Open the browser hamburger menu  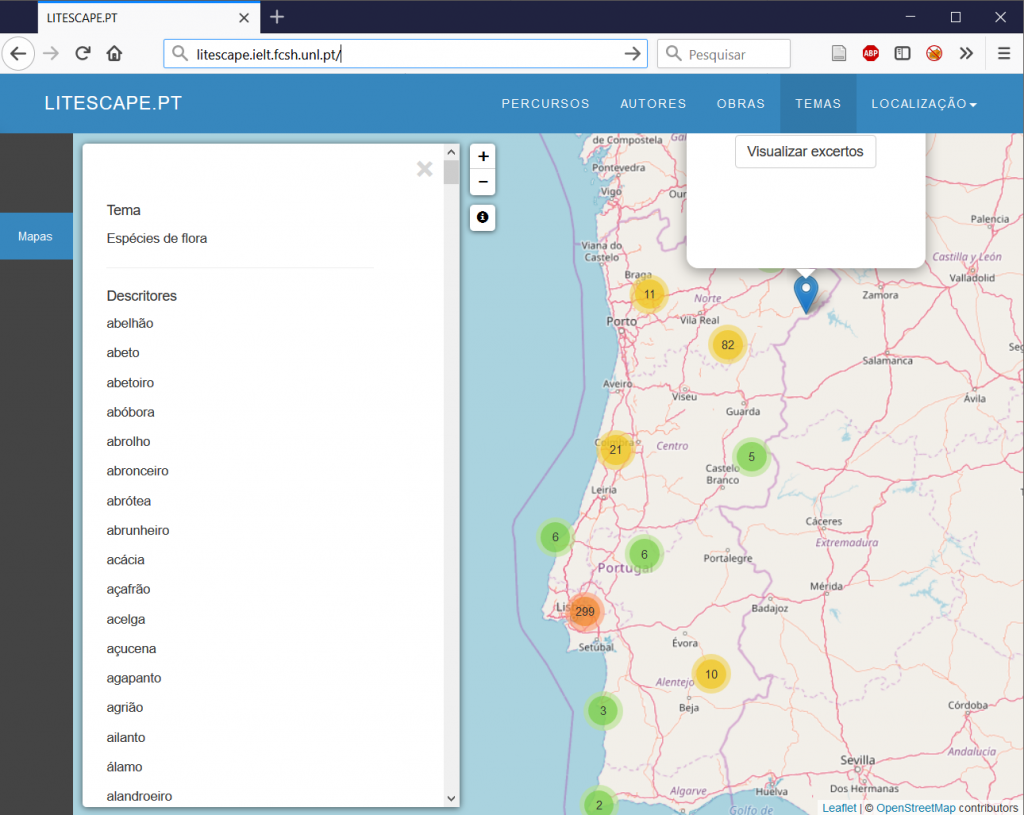(x=1004, y=54)
